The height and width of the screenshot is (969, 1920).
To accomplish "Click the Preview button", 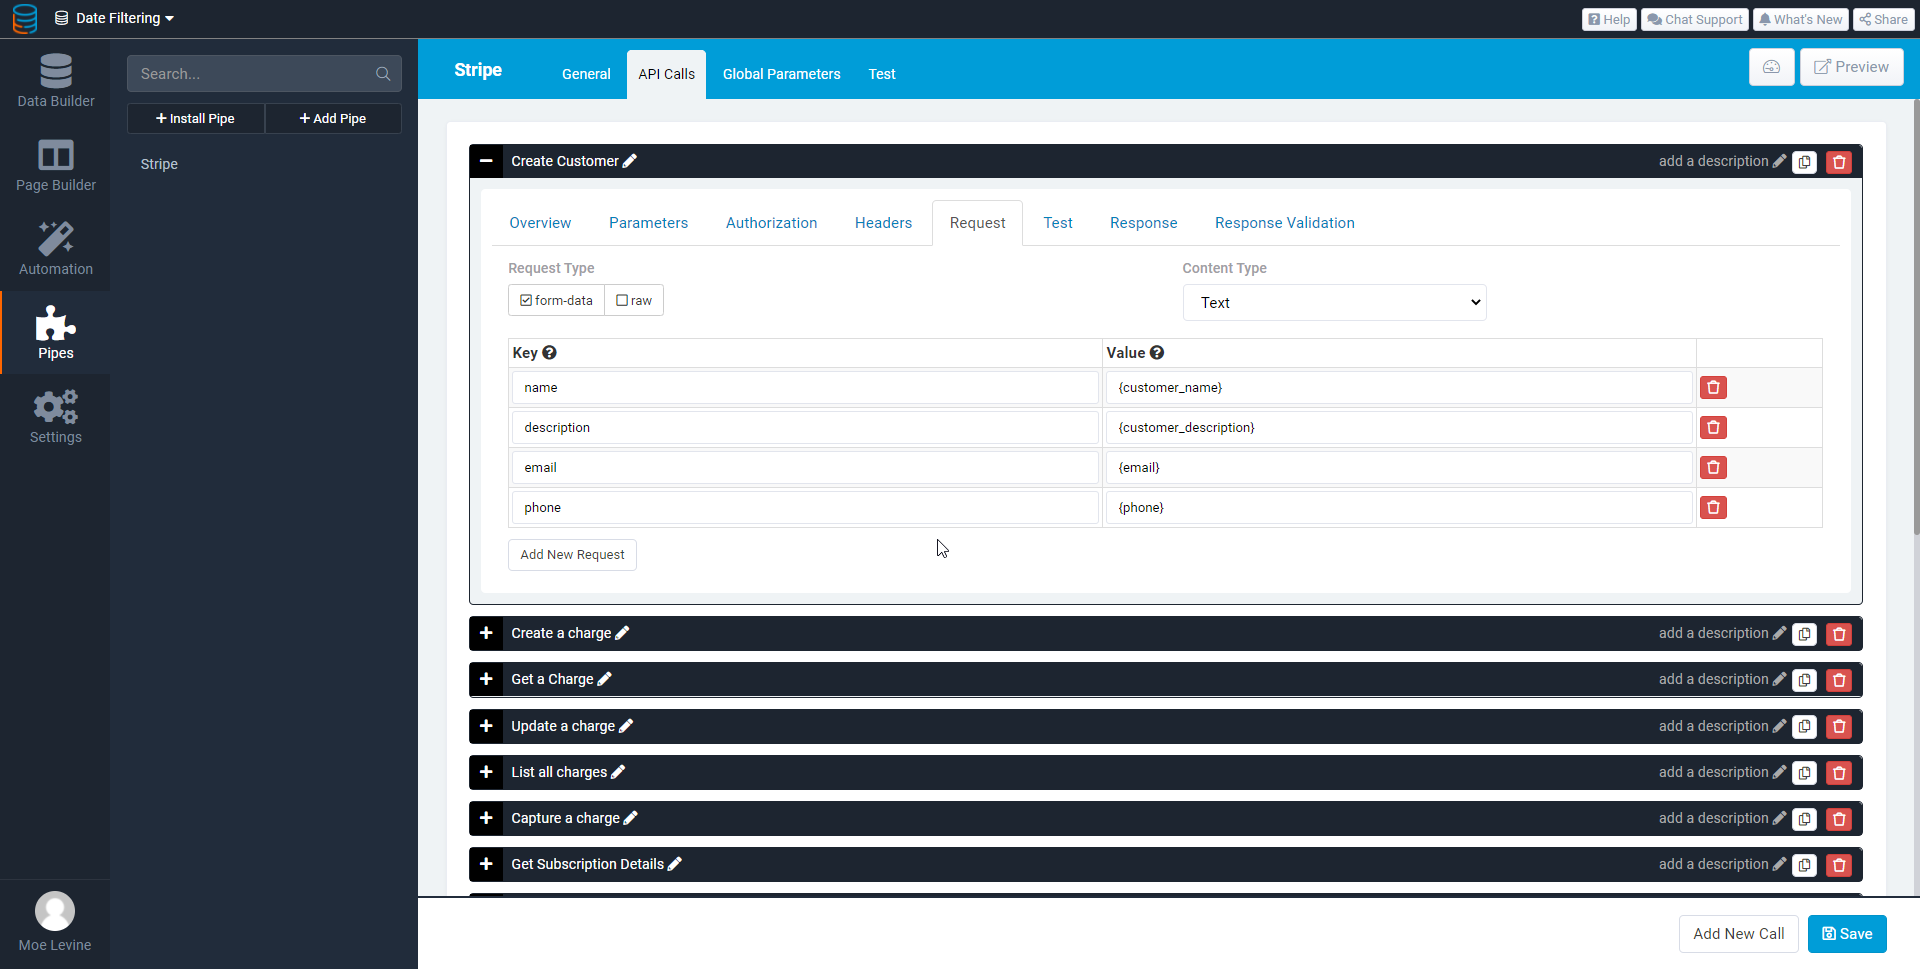I will [1851, 67].
